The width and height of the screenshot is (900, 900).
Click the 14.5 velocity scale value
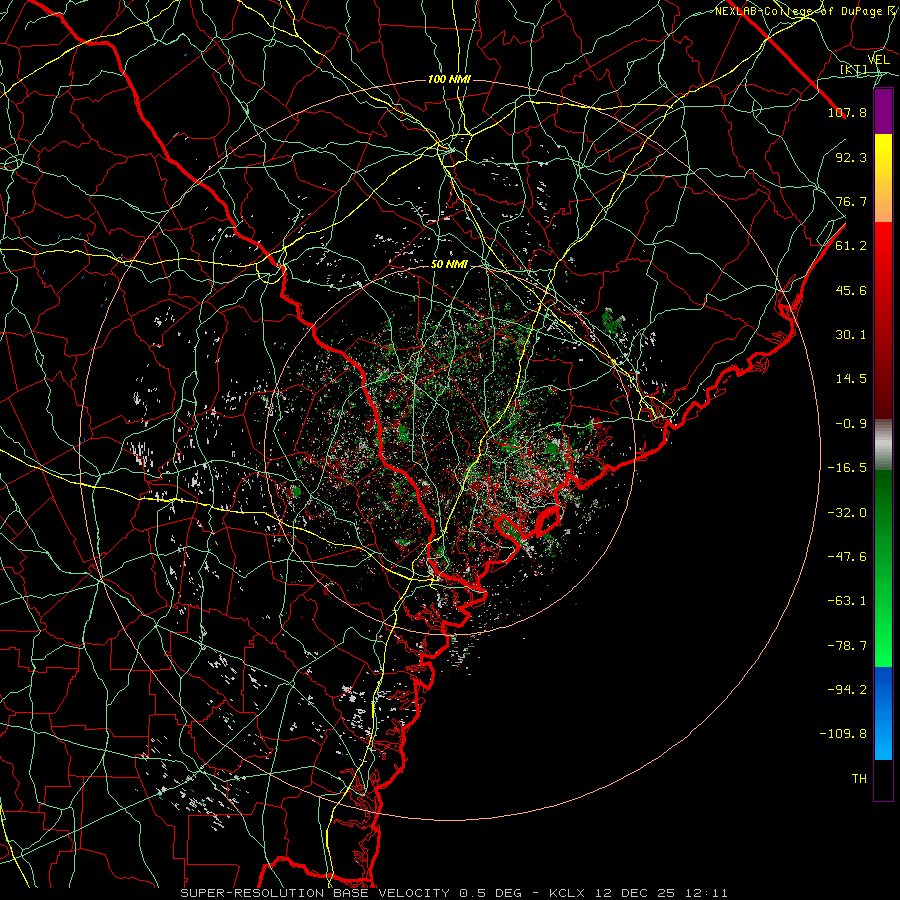click(x=851, y=379)
